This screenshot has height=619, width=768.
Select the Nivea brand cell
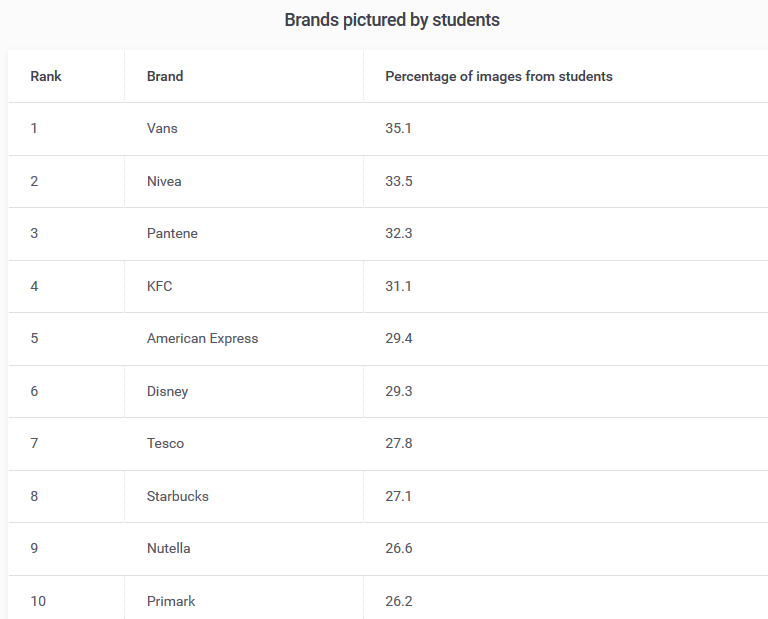(x=164, y=181)
